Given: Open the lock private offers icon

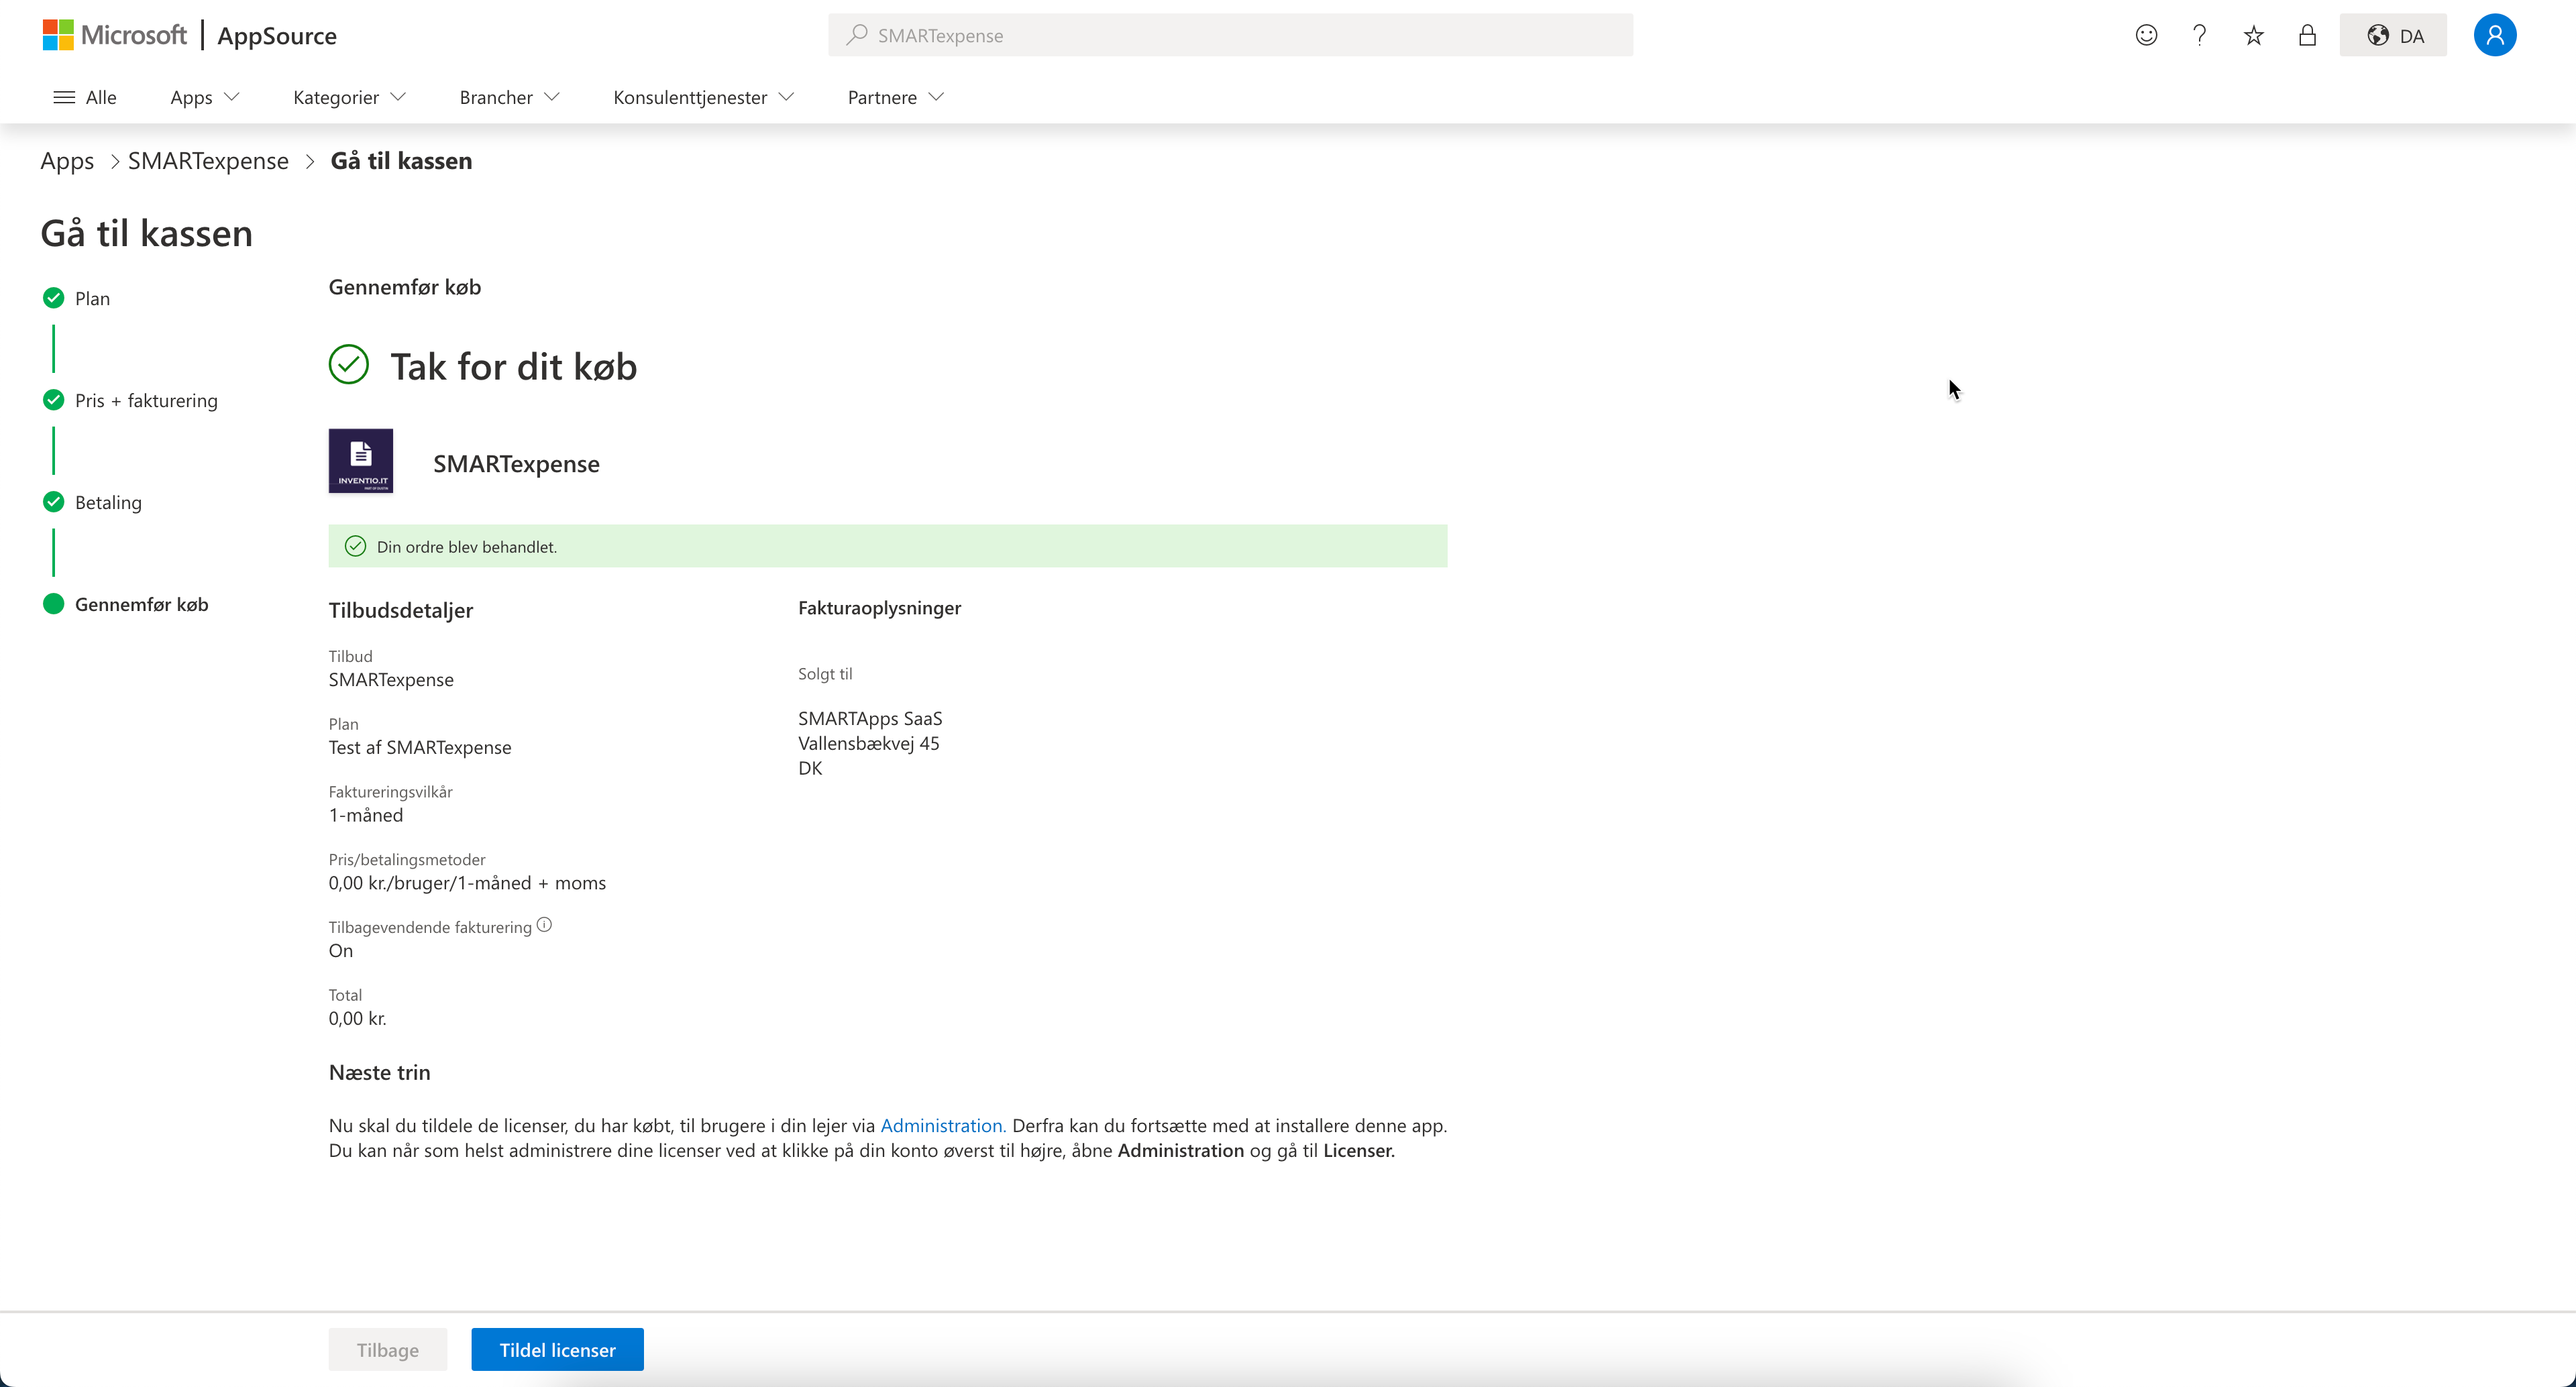Looking at the screenshot, I should 2307,35.
